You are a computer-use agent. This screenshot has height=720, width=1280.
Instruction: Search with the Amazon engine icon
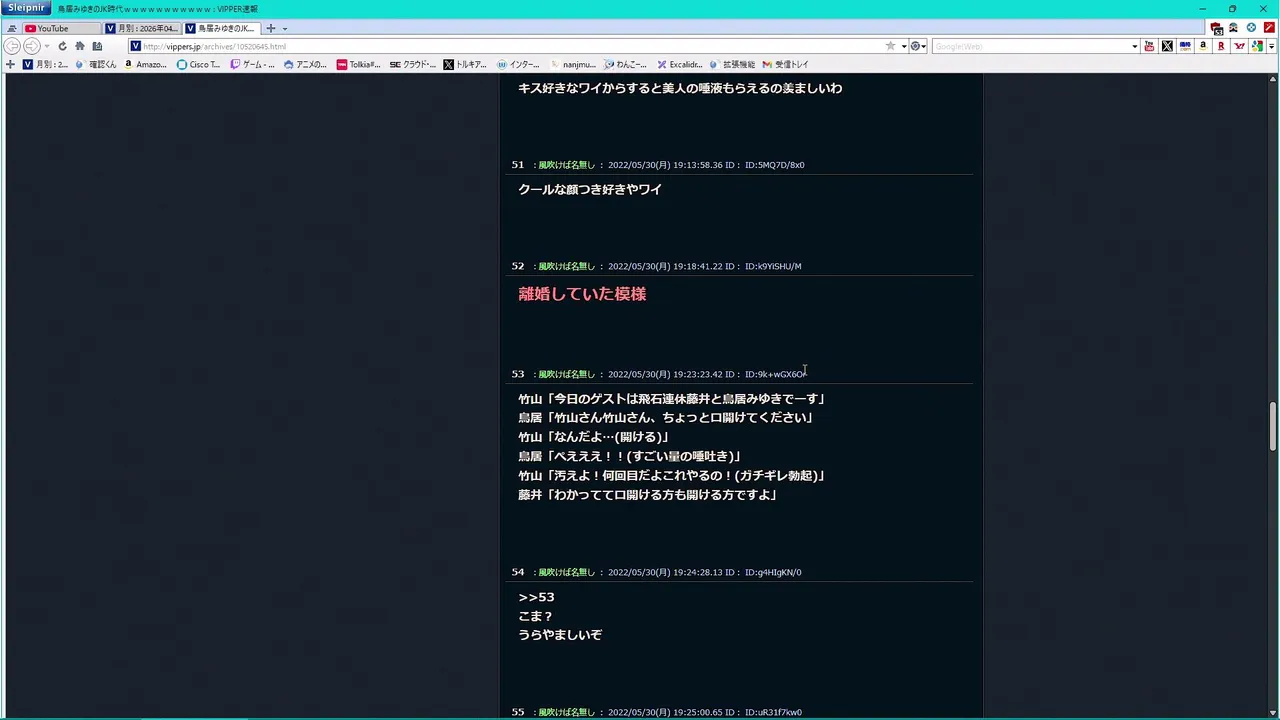pyautogui.click(x=1203, y=46)
